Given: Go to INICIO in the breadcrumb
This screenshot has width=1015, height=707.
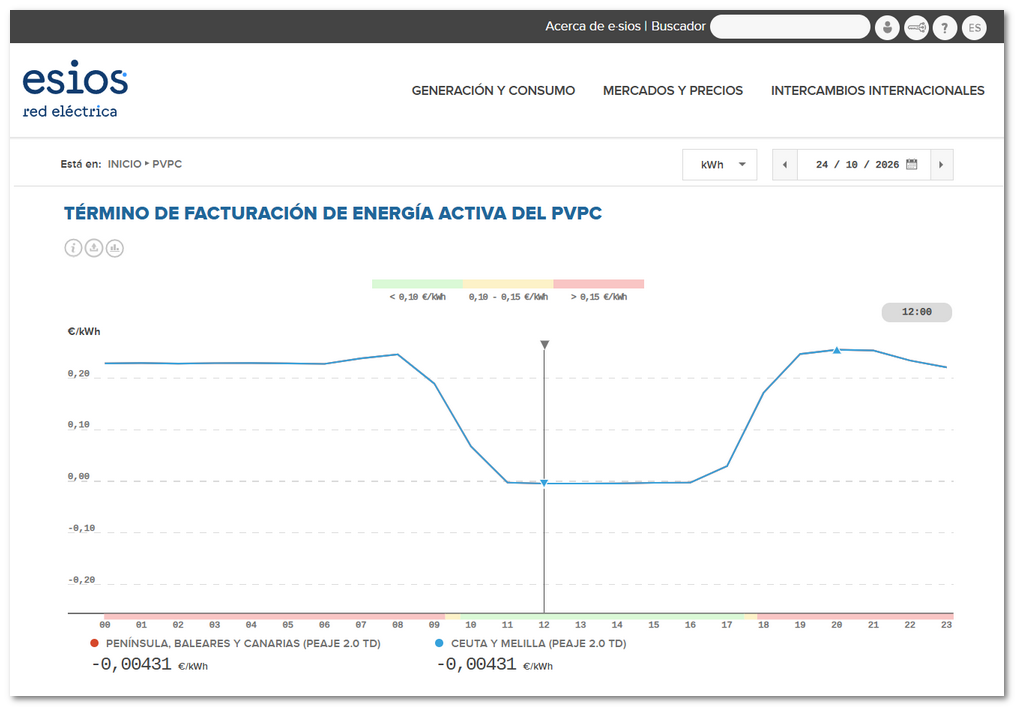Looking at the screenshot, I should coord(124,164).
